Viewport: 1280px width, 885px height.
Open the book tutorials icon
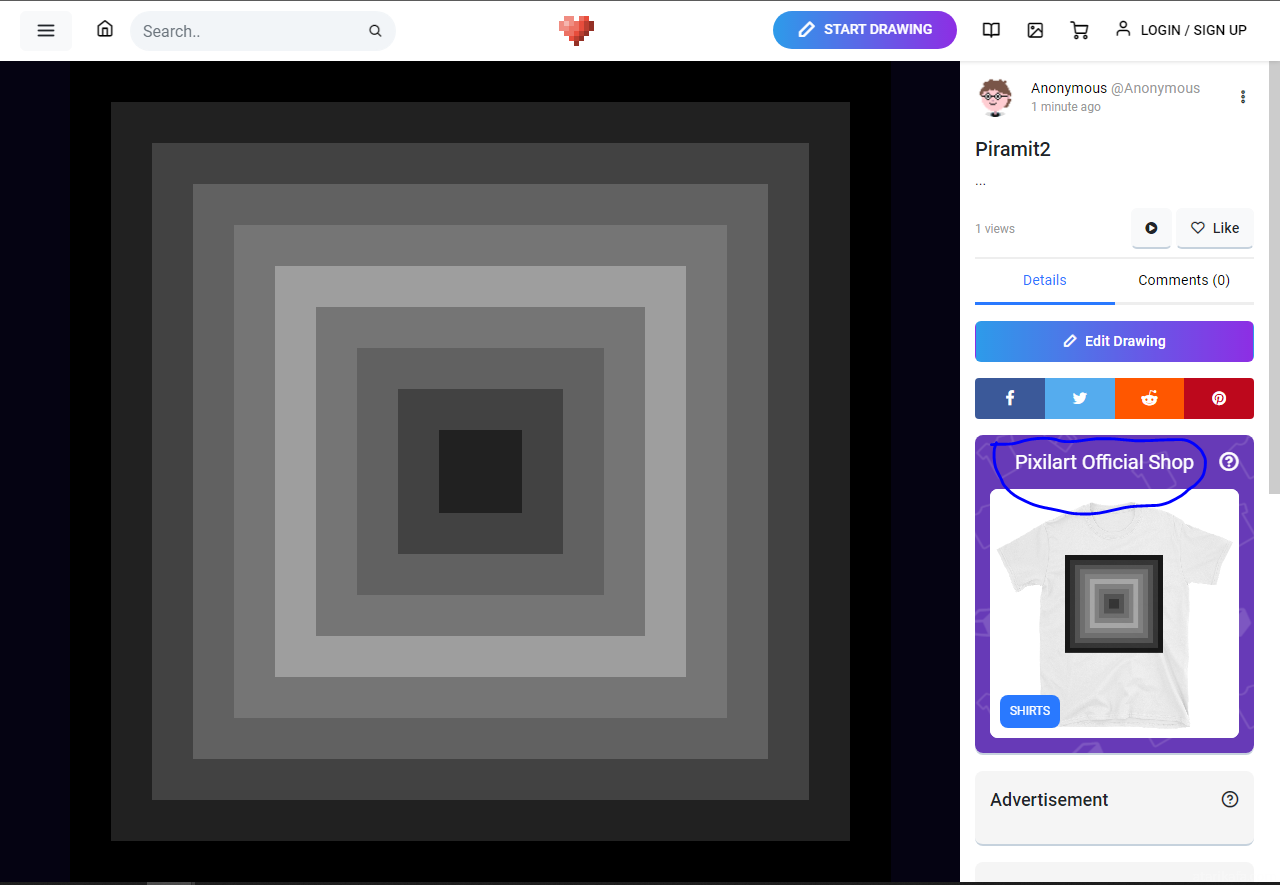click(x=991, y=30)
